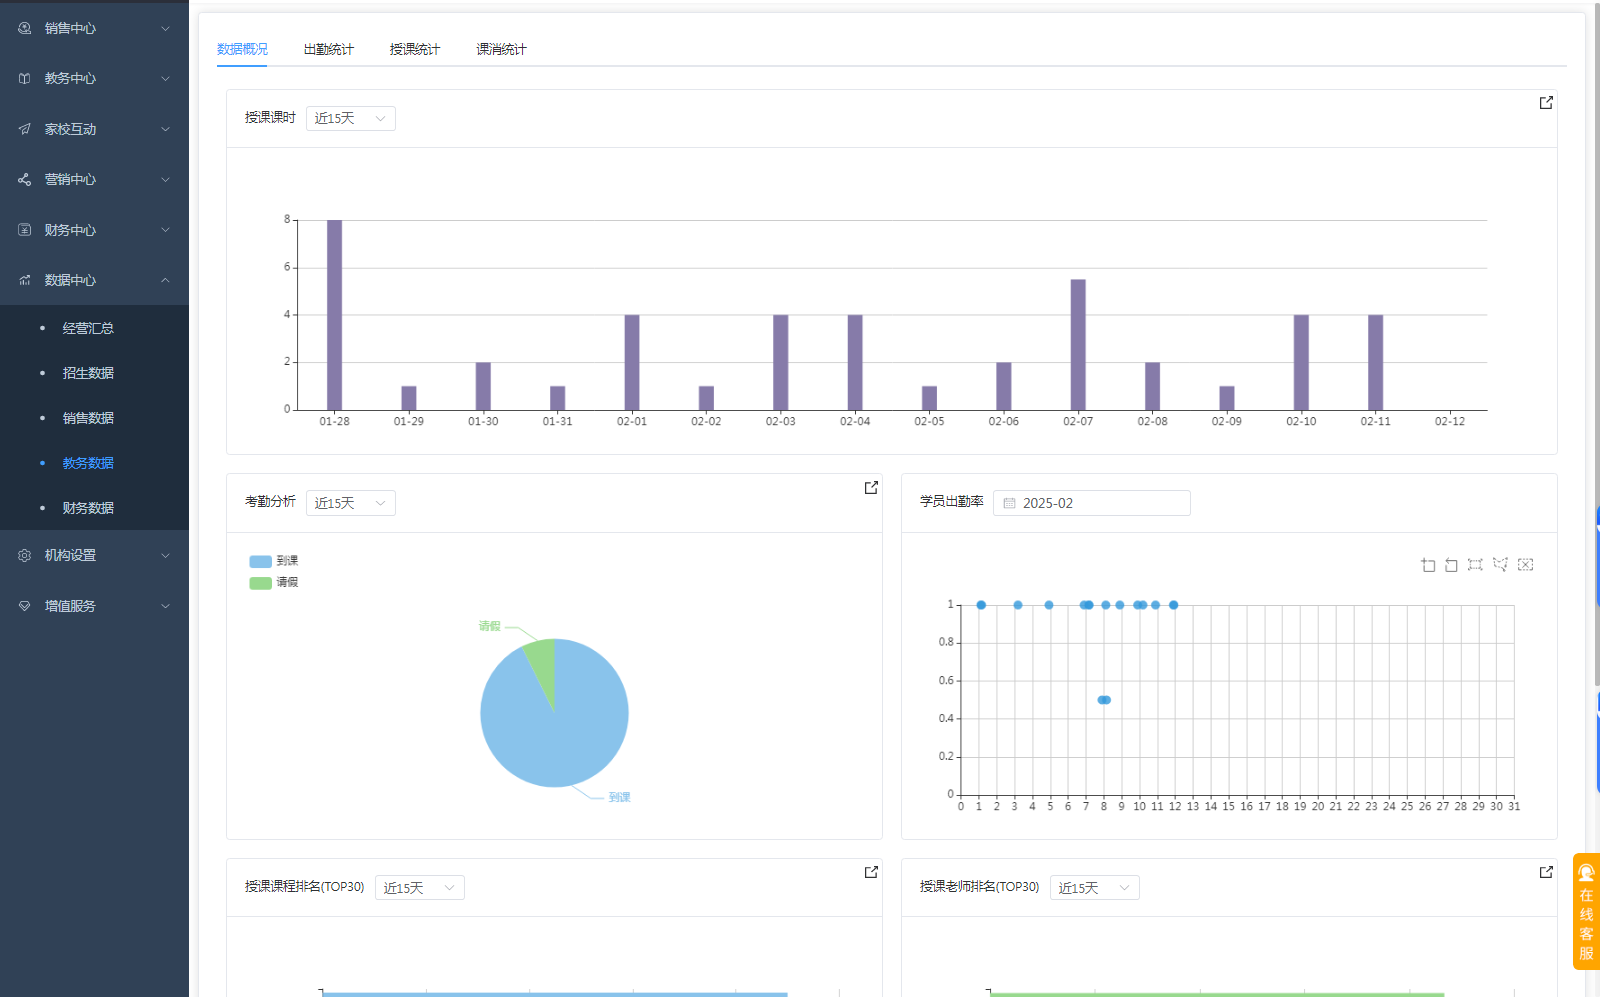Click the 0.5 attendance data point at day 8
1600x997 pixels.
click(x=1104, y=700)
